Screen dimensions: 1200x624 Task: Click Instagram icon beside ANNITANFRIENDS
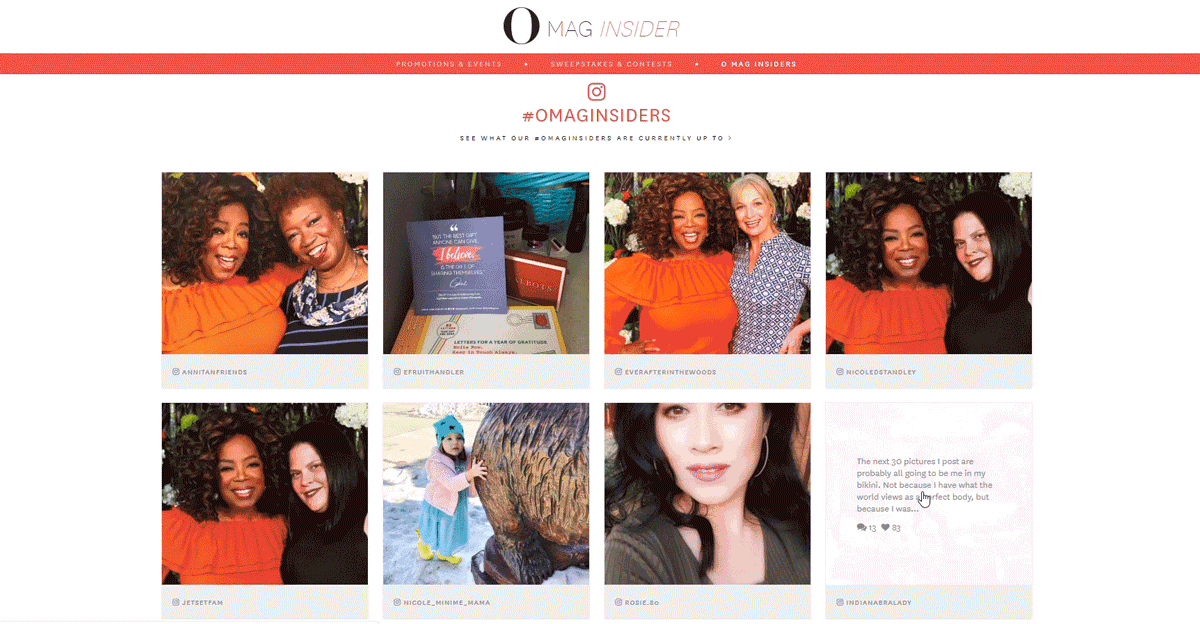click(175, 372)
